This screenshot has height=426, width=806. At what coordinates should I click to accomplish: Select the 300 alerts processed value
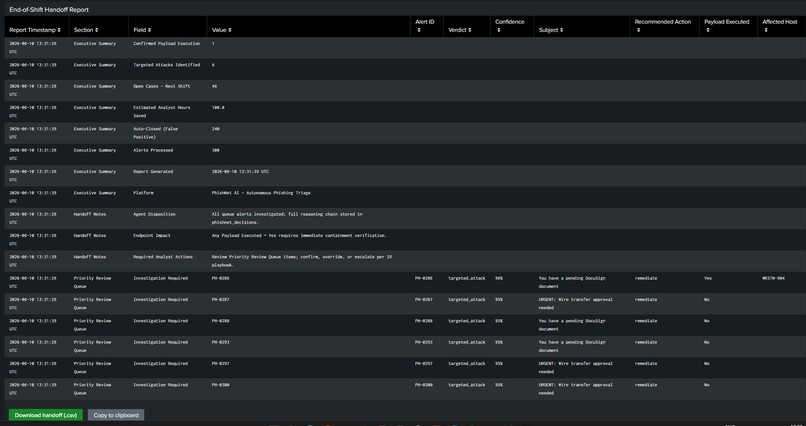tap(215, 150)
